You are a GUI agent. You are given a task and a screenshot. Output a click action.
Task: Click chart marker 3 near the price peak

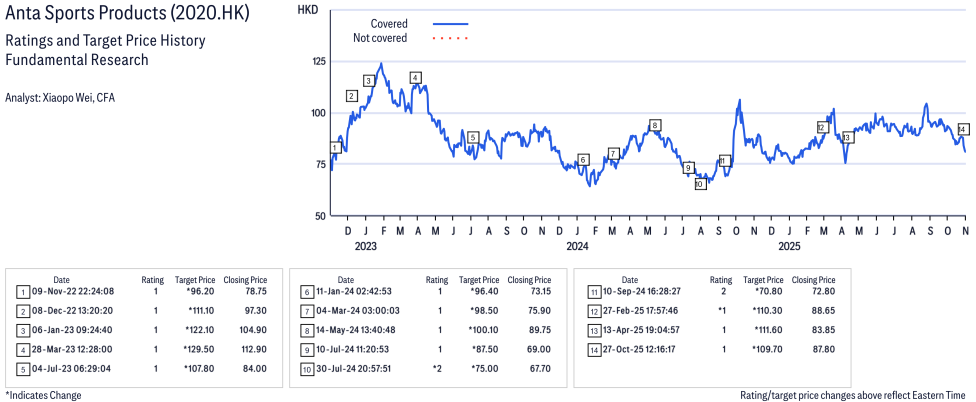(x=369, y=81)
